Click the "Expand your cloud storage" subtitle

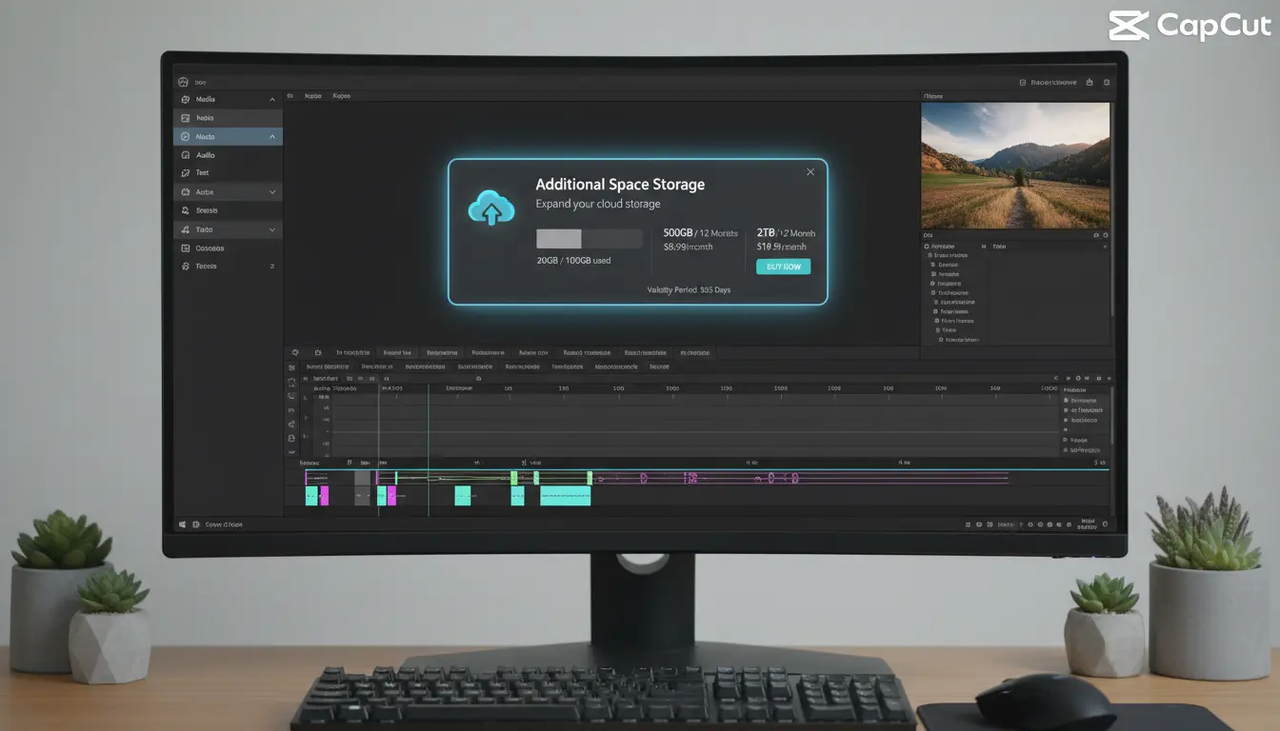pos(598,204)
